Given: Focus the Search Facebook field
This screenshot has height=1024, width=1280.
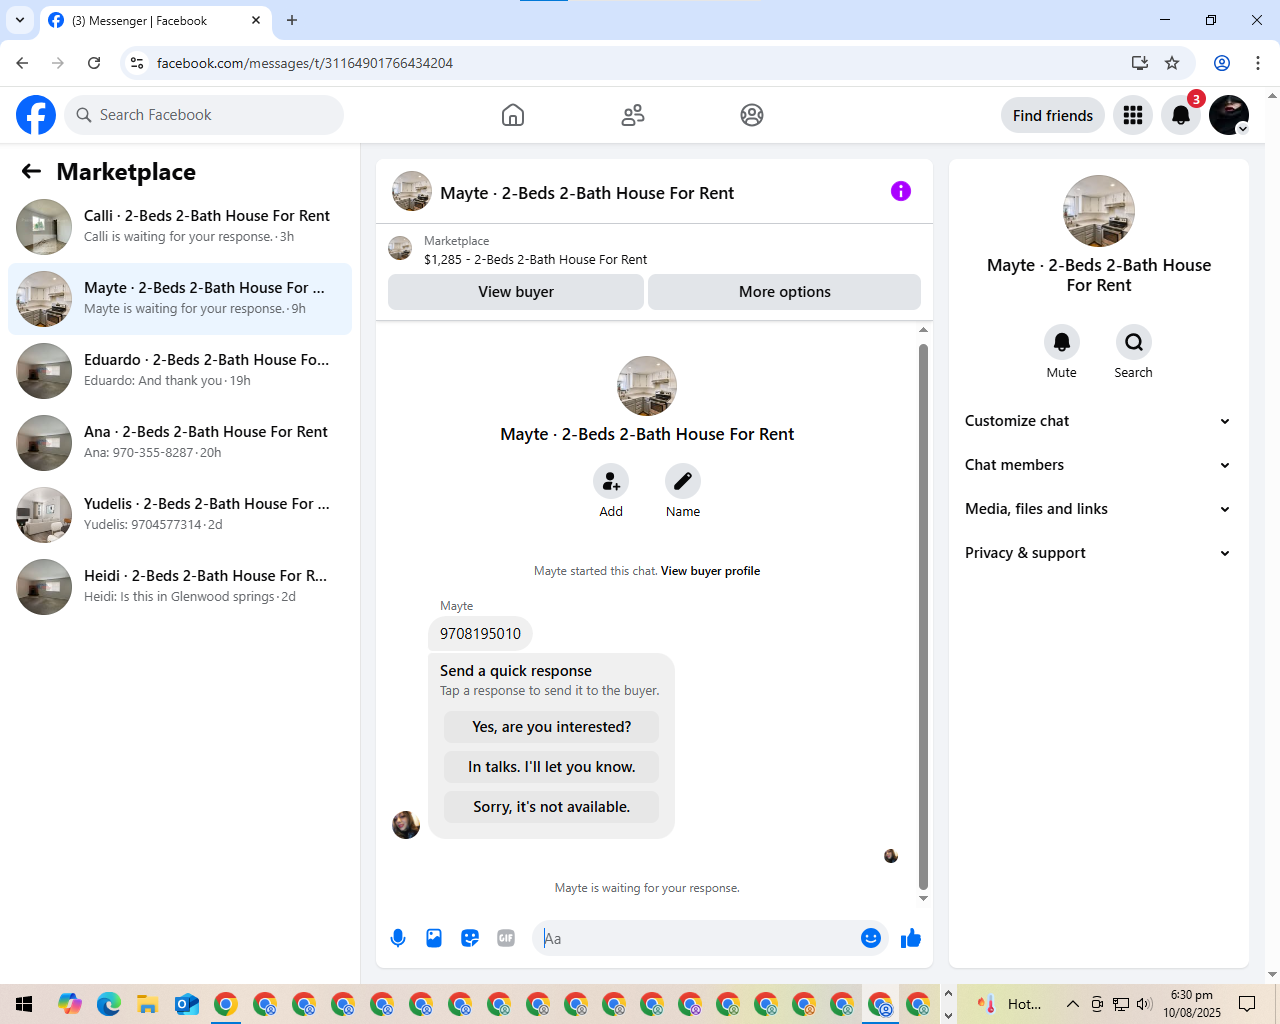Looking at the screenshot, I should coord(204,115).
